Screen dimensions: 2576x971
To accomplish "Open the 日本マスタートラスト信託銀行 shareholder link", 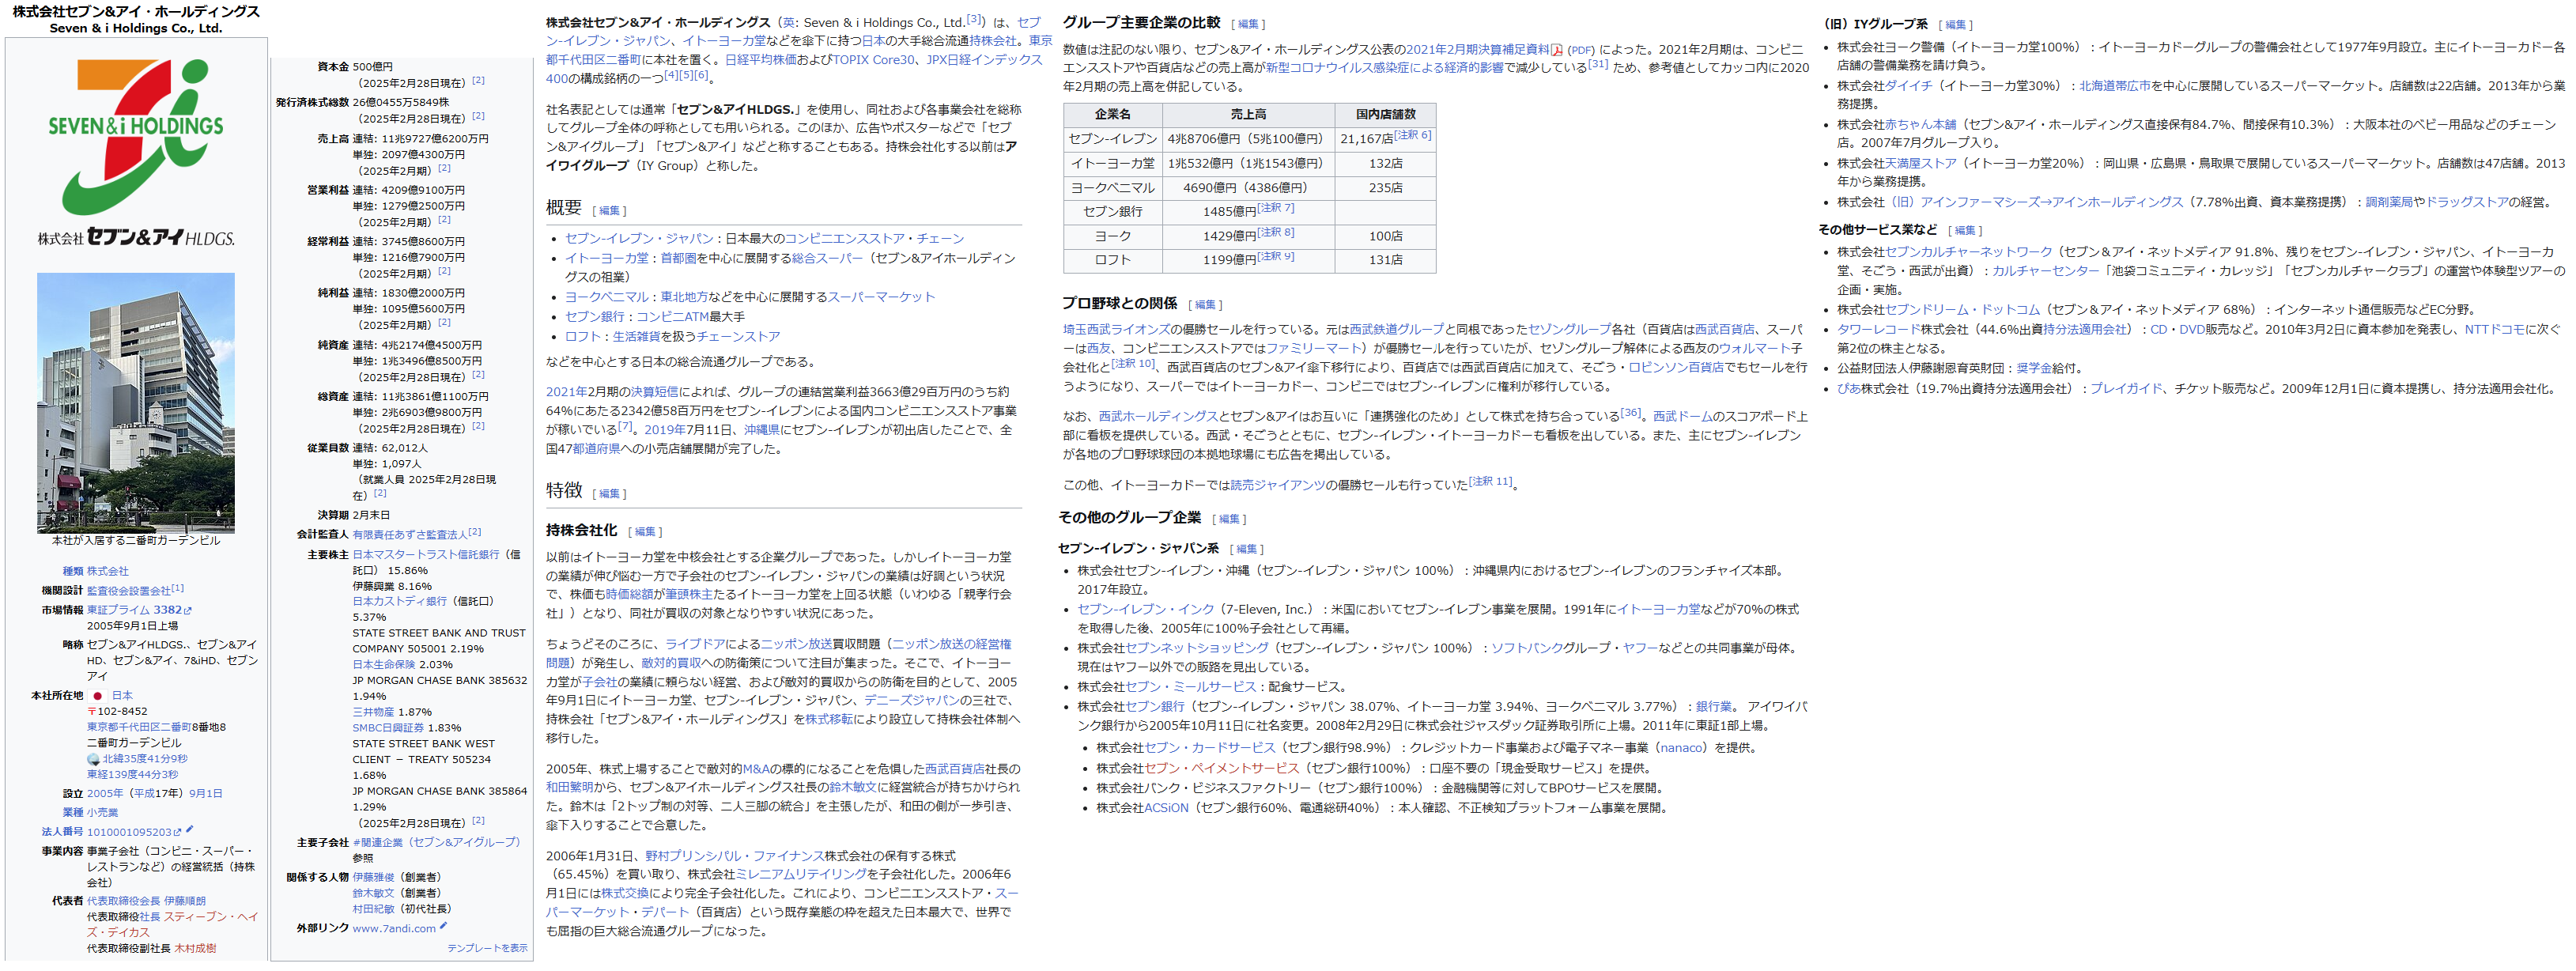I will [426, 555].
